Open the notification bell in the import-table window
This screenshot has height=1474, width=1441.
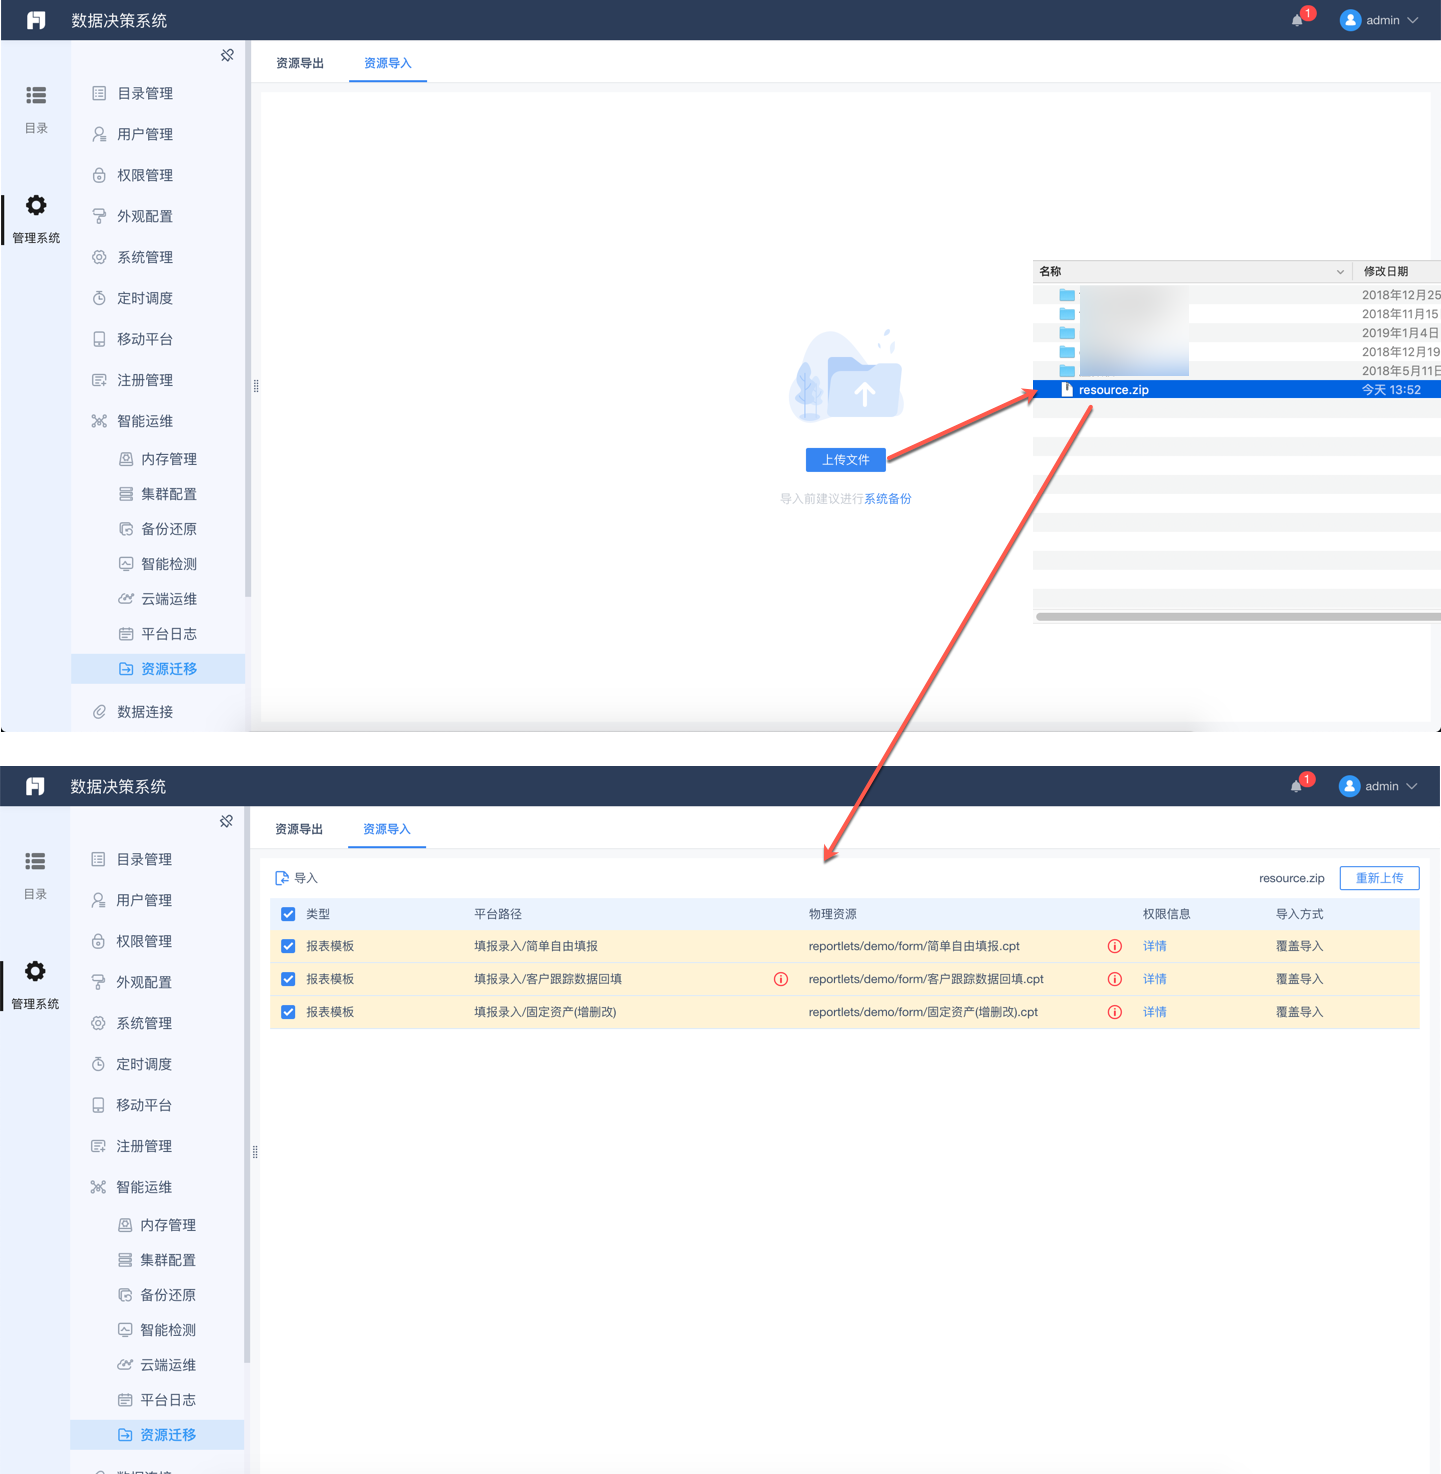(x=1297, y=786)
